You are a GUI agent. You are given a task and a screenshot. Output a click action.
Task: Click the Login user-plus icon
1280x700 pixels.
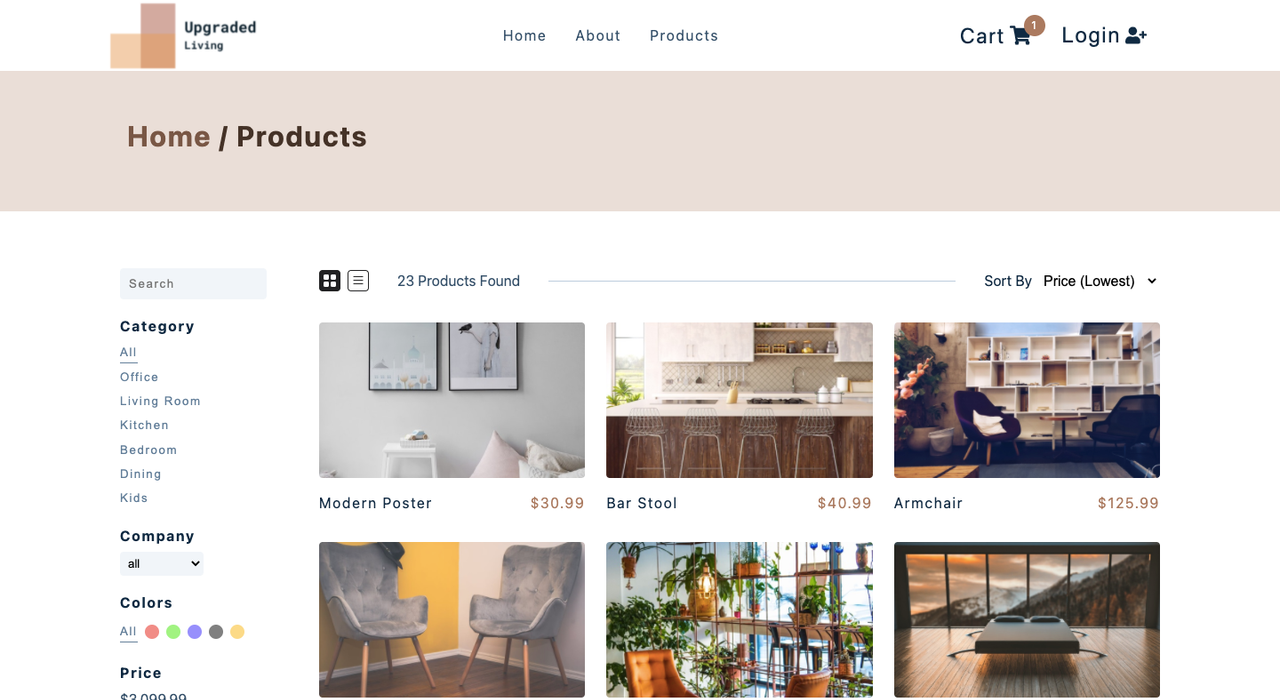(1136, 36)
